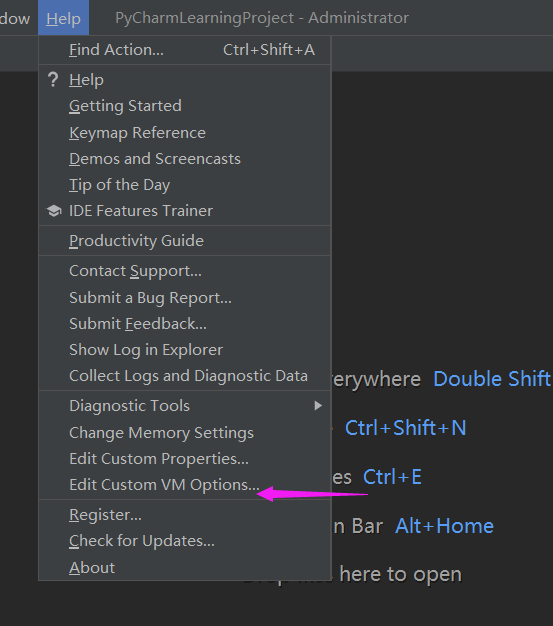Choose Submit Feedback...
The height and width of the screenshot is (626, 553).
pyautogui.click(x=184, y=324)
